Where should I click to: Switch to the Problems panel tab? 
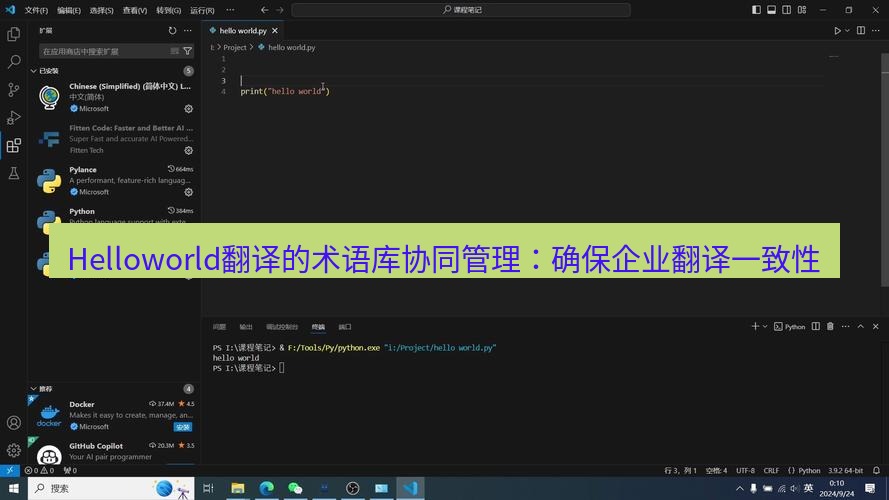click(x=219, y=327)
